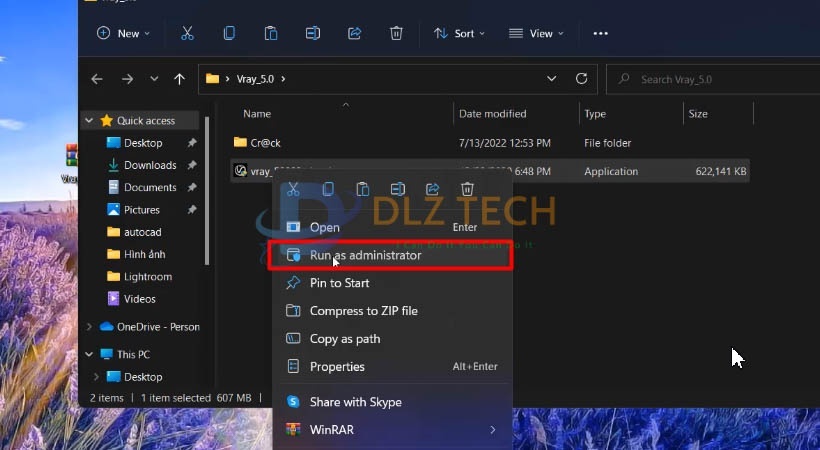This screenshot has width=820, height=450.
Task: Open the View dropdown menu
Action: tap(536, 33)
